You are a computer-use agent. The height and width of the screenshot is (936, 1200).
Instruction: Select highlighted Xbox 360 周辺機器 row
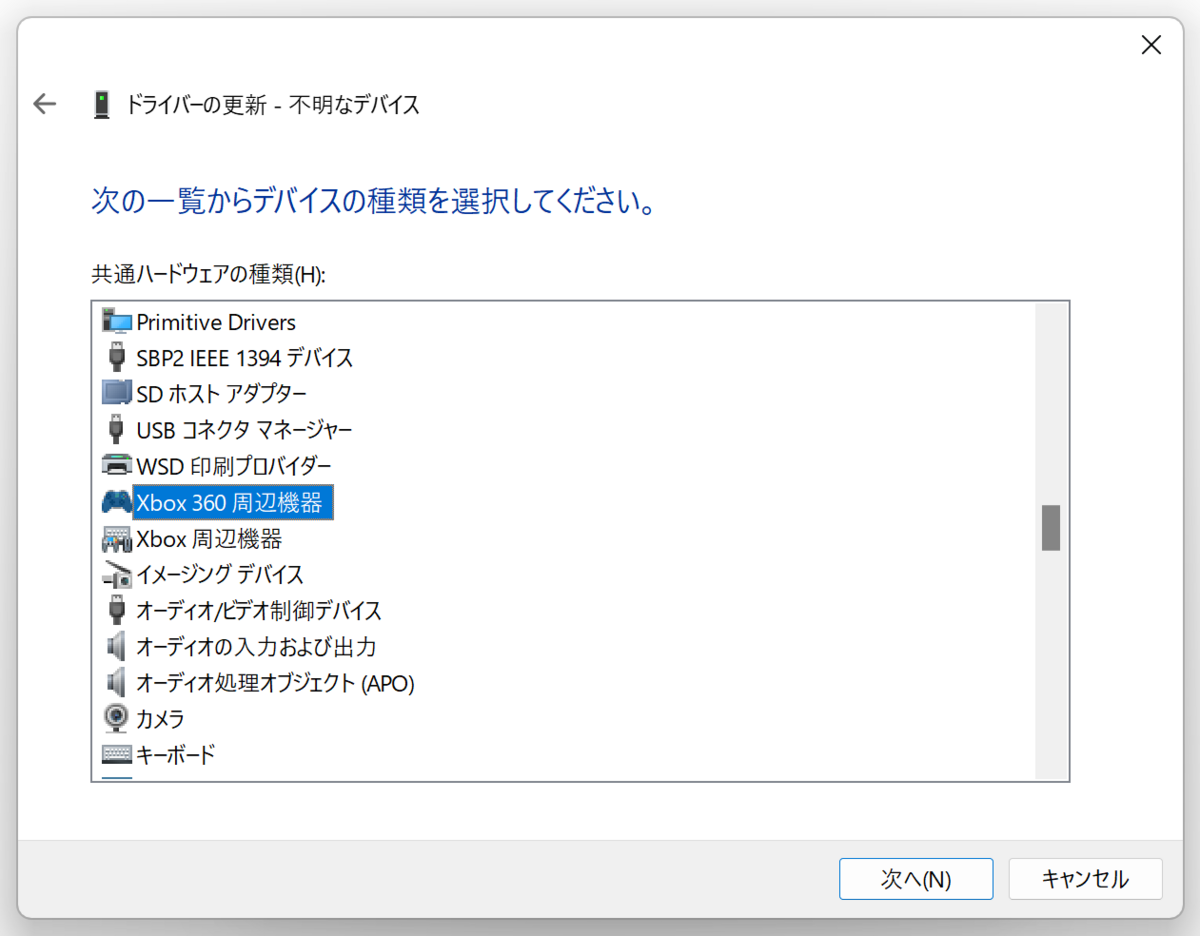point(233,502)
